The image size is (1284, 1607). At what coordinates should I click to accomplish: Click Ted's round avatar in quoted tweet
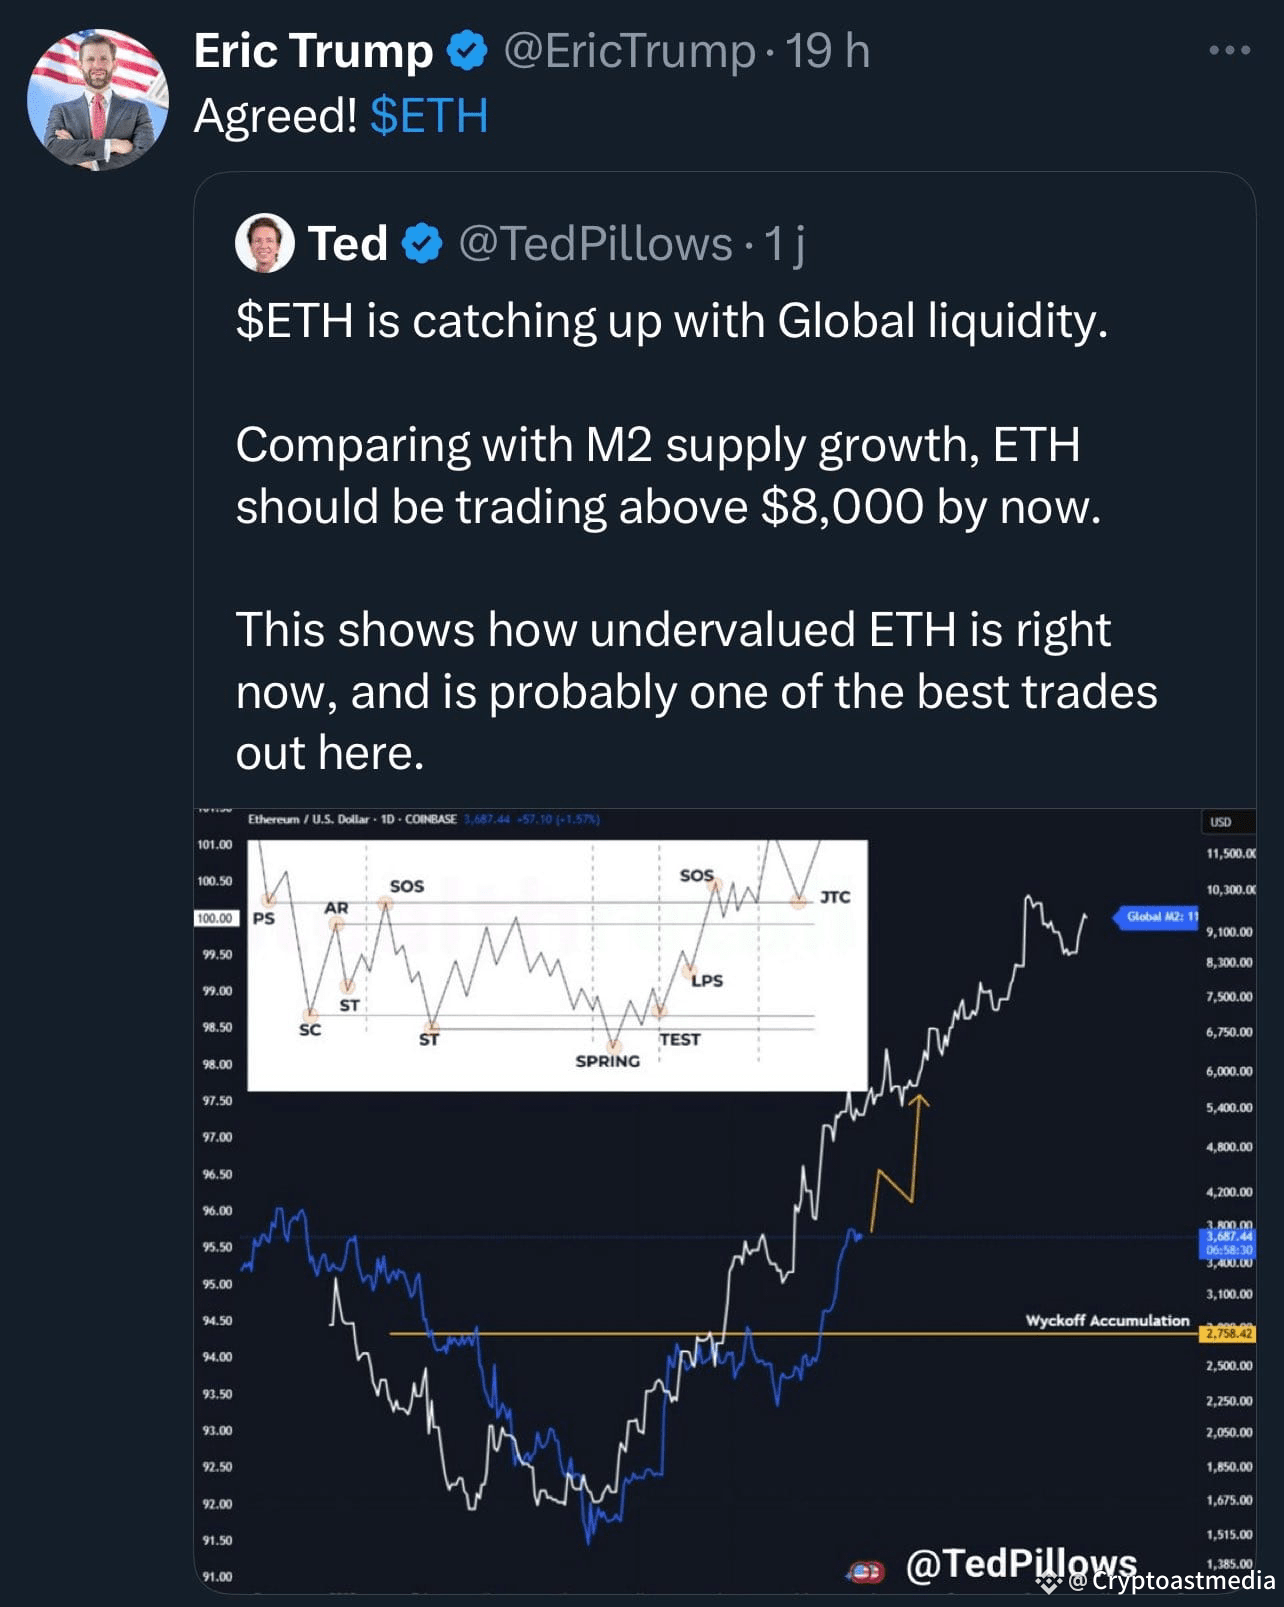point(264,243)
